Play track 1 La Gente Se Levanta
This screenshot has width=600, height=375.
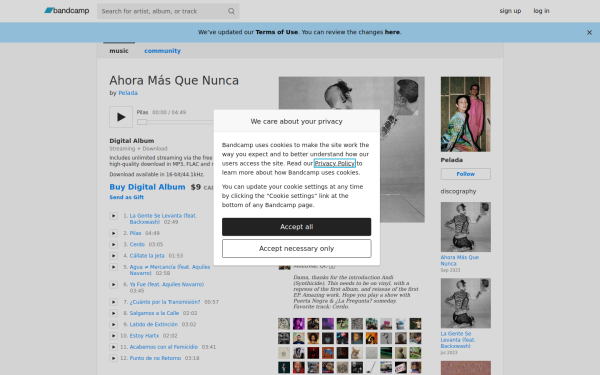[113, 216]
